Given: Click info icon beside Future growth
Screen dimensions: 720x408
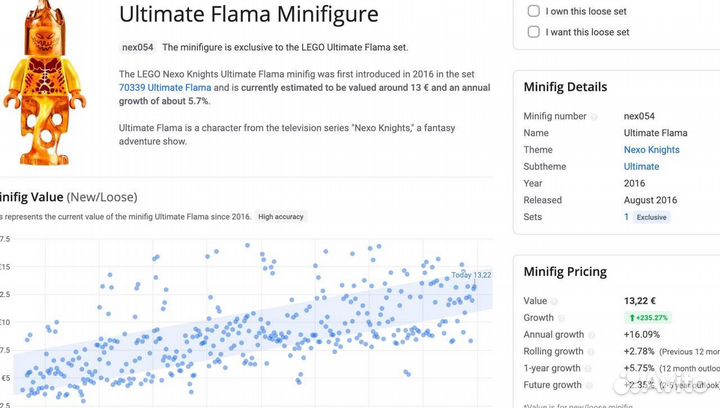Looking at the screenshot, I should pos(589,385).
